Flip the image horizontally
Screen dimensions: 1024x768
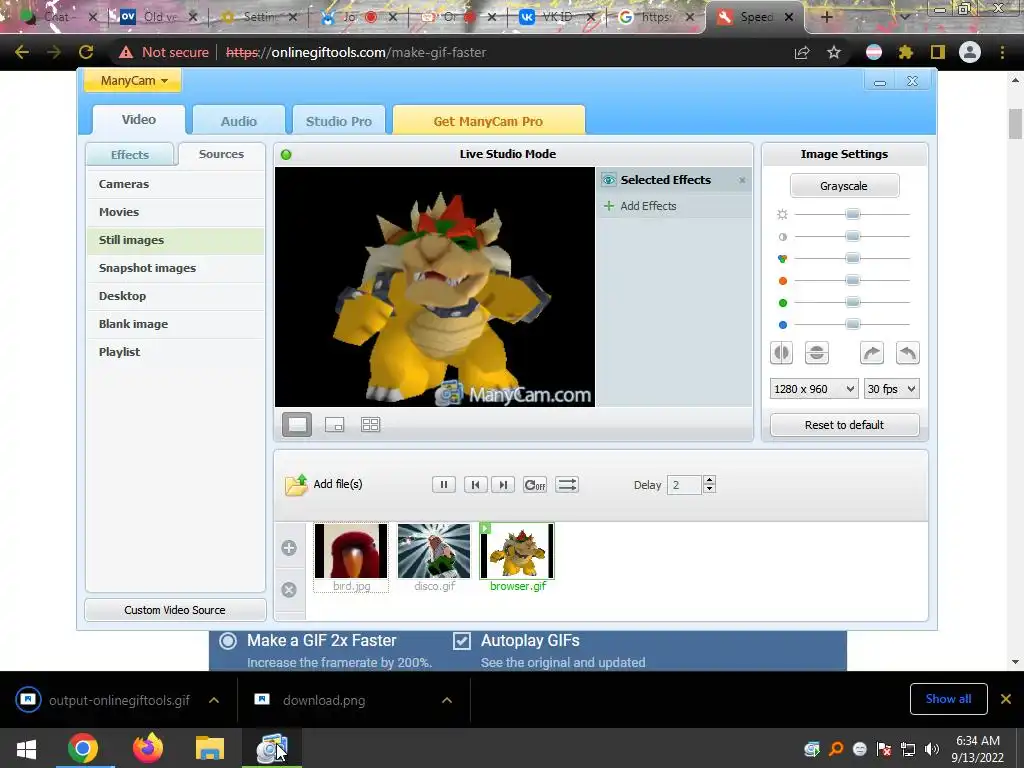[x=781, y=353]
